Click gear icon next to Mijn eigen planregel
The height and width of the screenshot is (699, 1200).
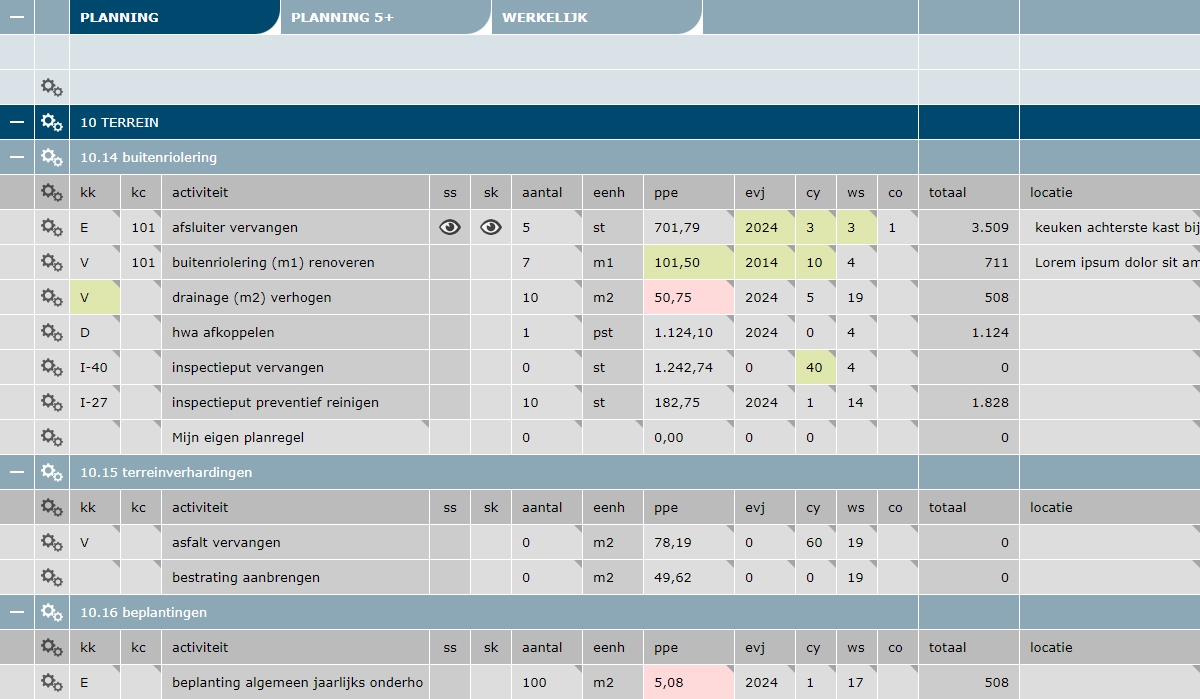click(52, 437)
